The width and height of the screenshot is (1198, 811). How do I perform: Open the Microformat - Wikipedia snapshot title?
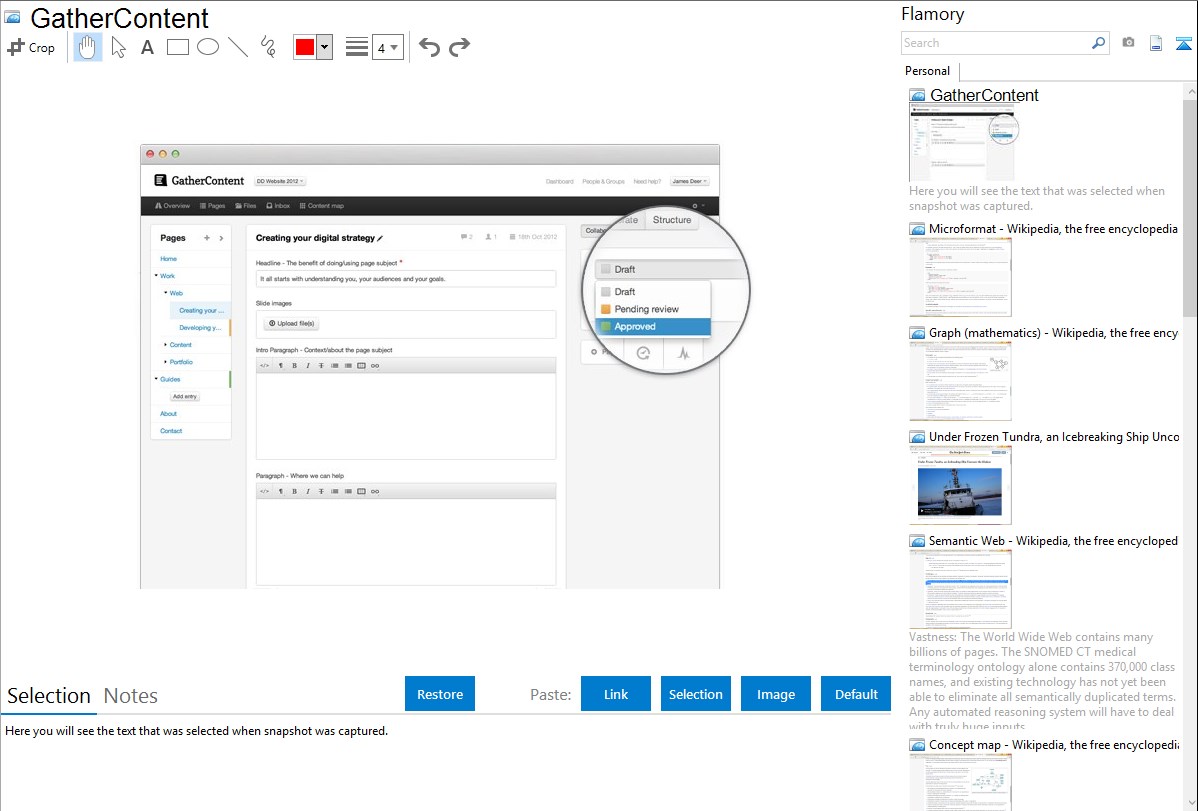point(1053,229)
